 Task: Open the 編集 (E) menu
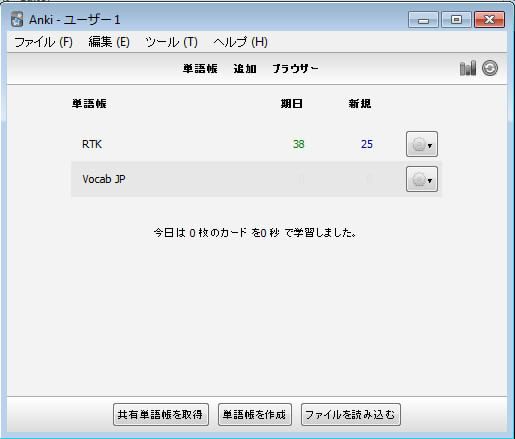109,42
